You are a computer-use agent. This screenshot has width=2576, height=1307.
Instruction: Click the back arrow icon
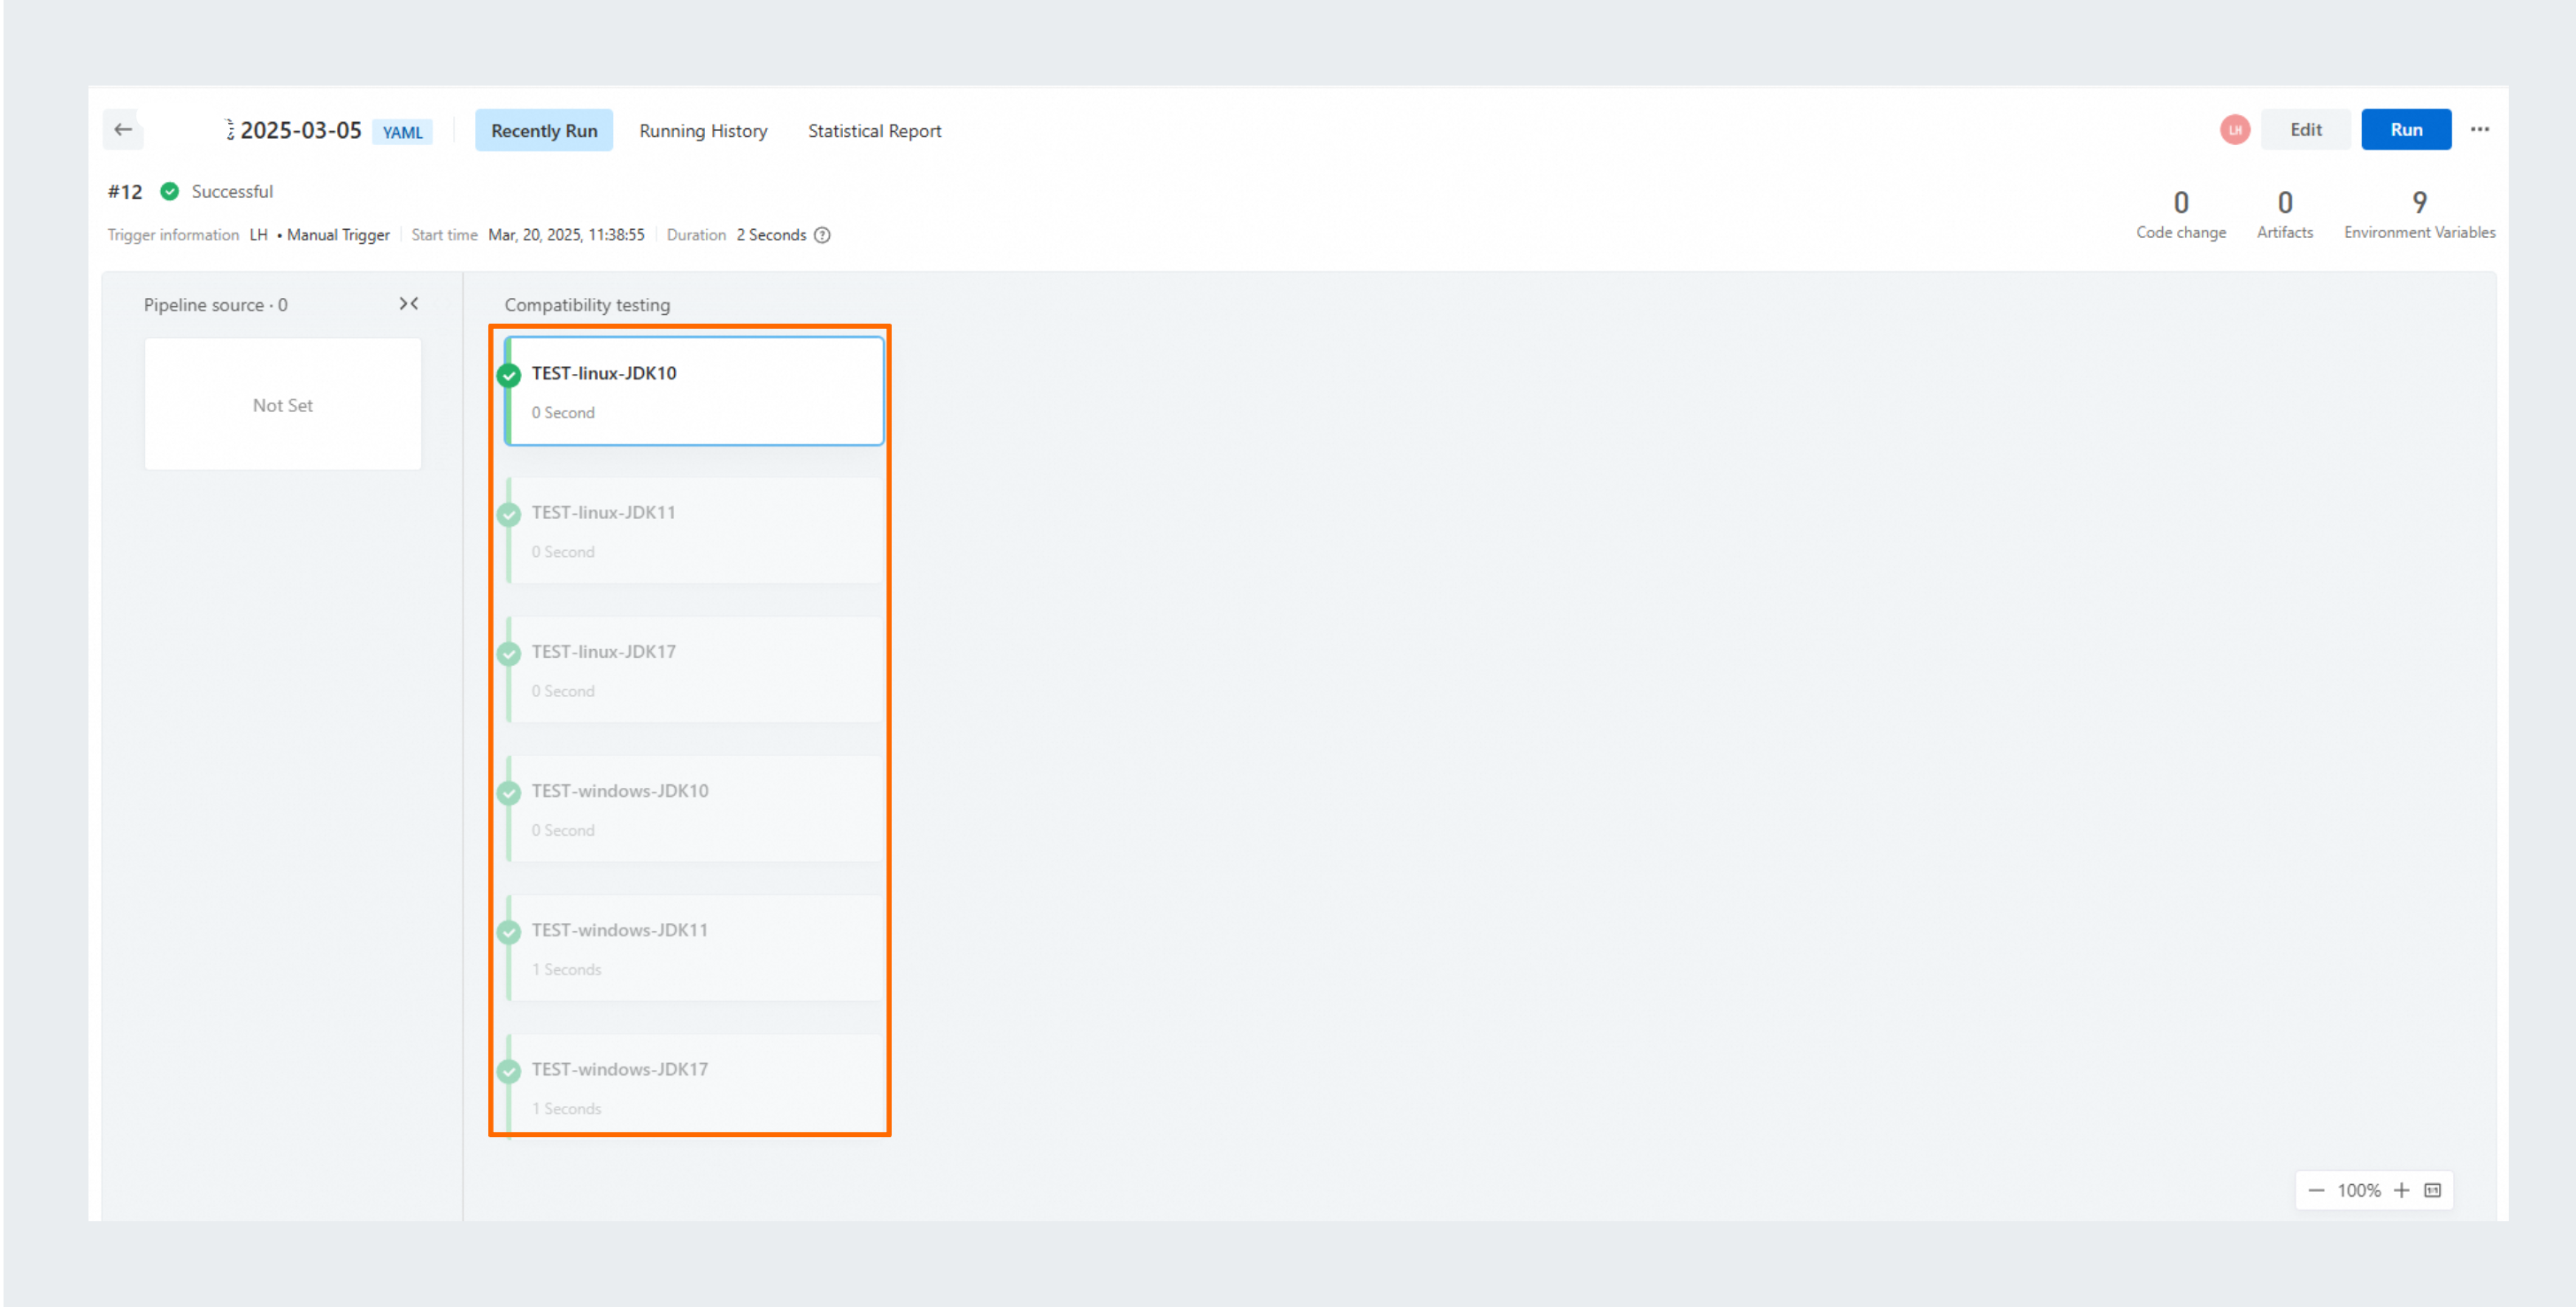(123, 130)
